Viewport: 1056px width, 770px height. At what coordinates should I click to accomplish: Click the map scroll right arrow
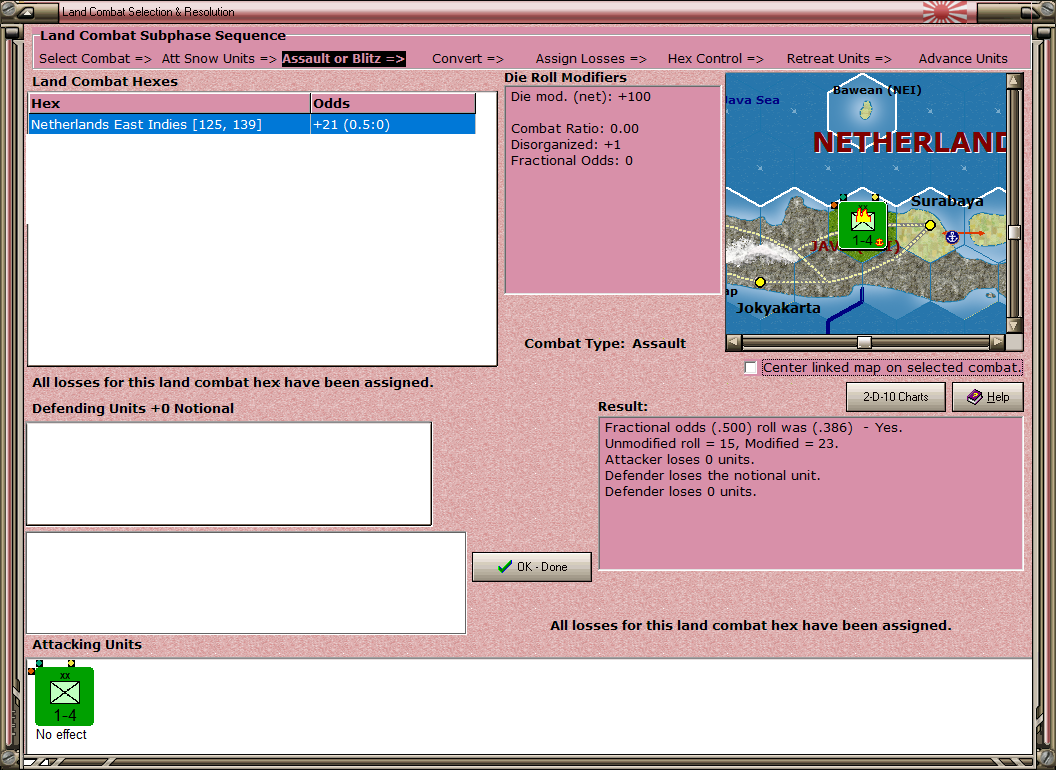[x=997, y=342]
